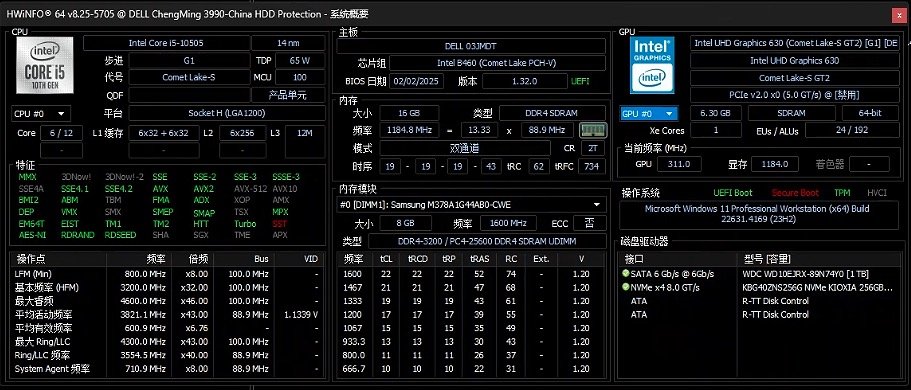Click the Intel B460 chipset field

pyautogui.click(x=497, y=63)
